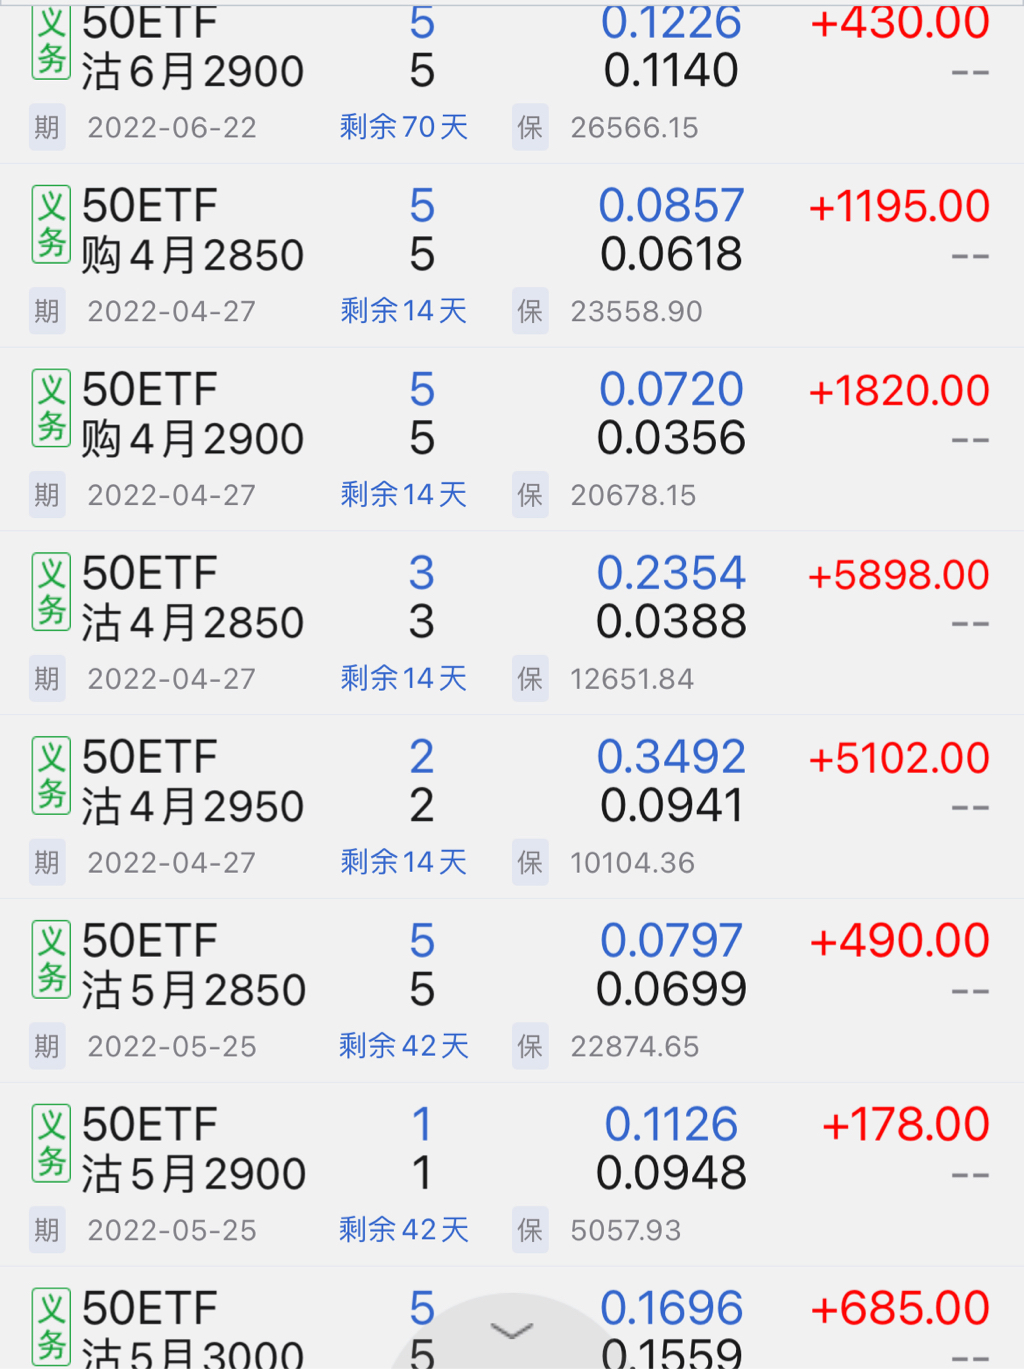Image resolution: width=1024 pixels, height=1369 pixels.
Task: Expand the down chevron at the bottom
Action: click(512, 1331)
